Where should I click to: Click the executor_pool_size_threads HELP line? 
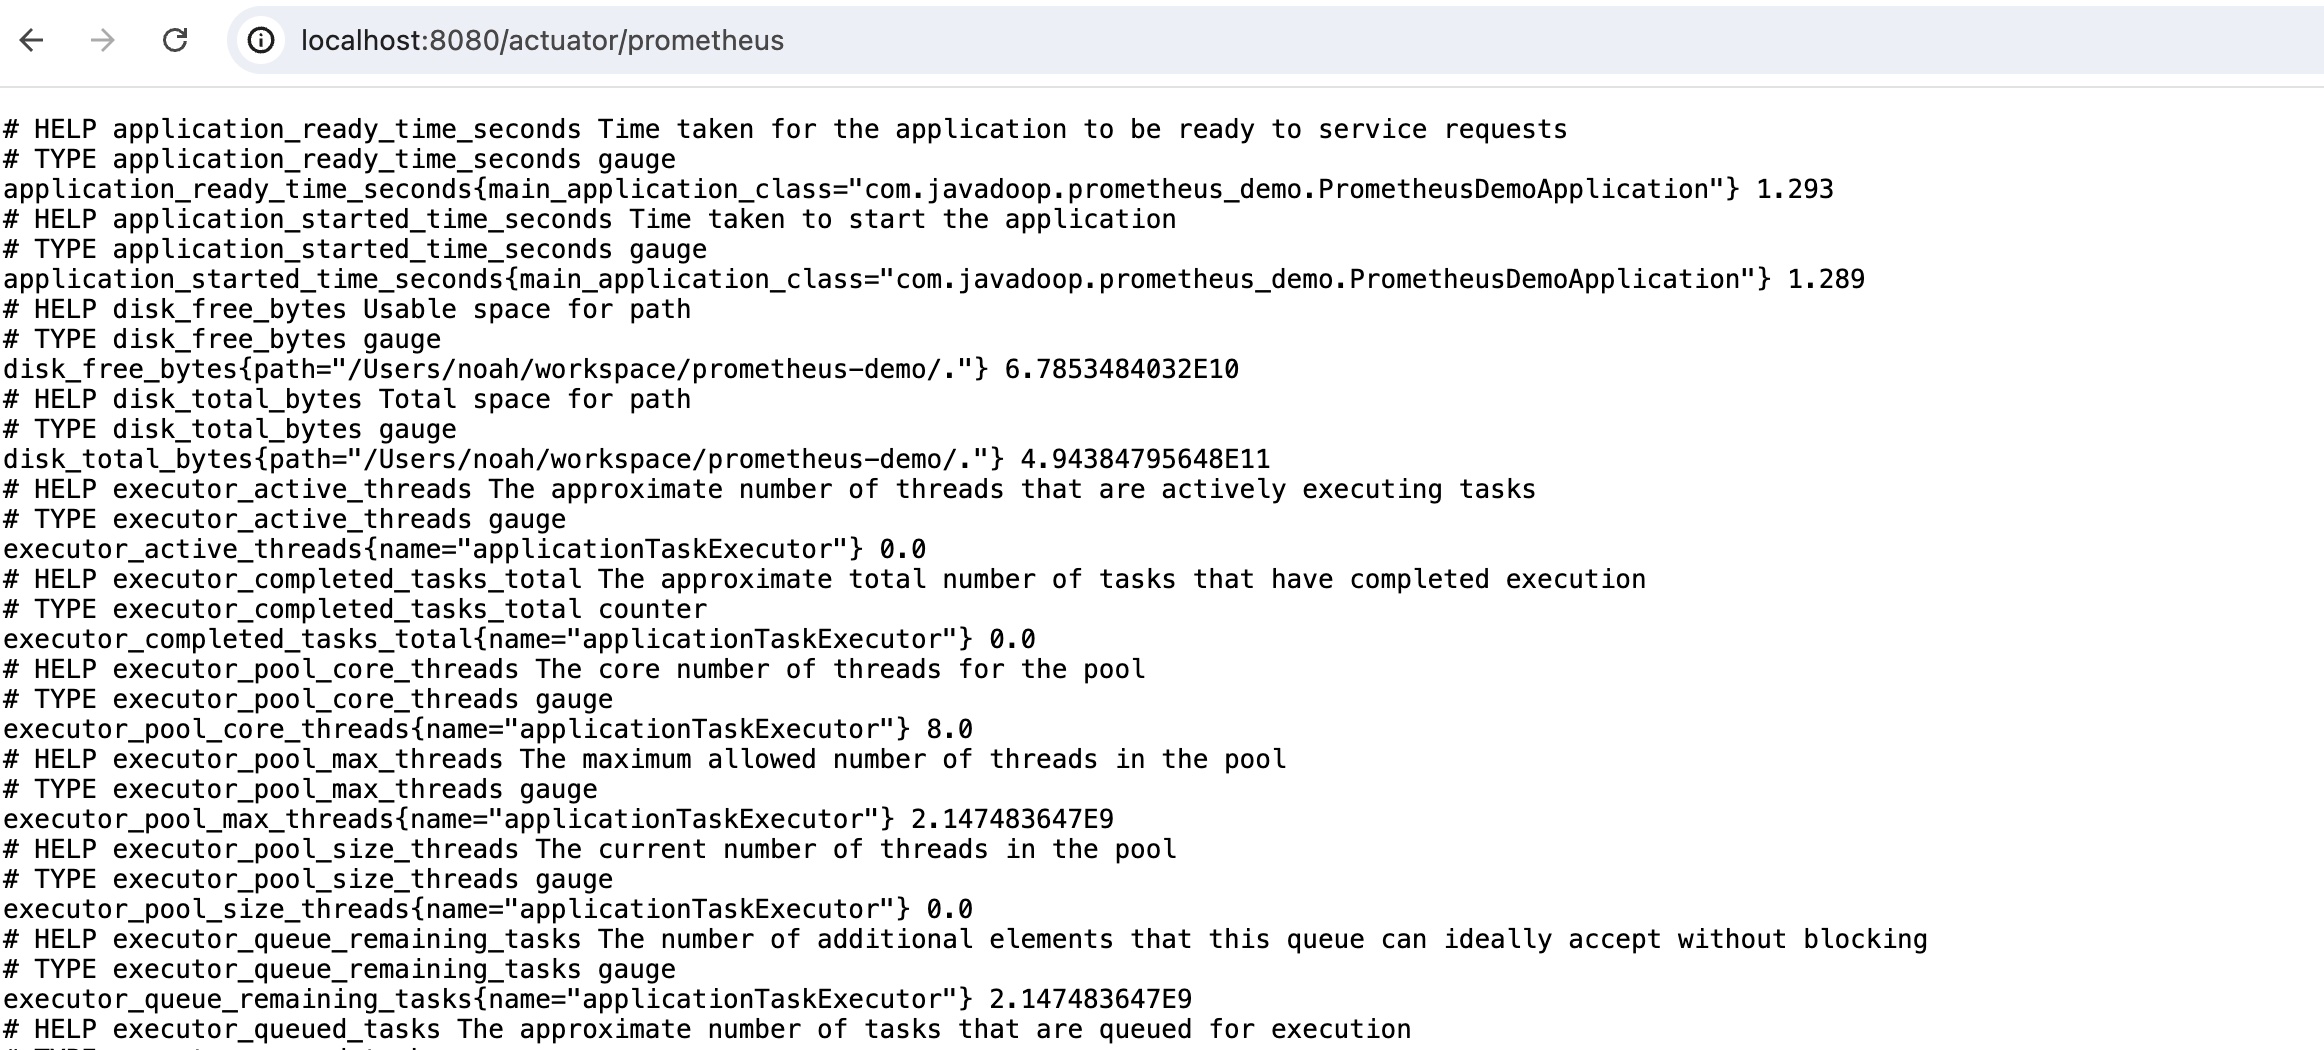[x=590, y=849]
